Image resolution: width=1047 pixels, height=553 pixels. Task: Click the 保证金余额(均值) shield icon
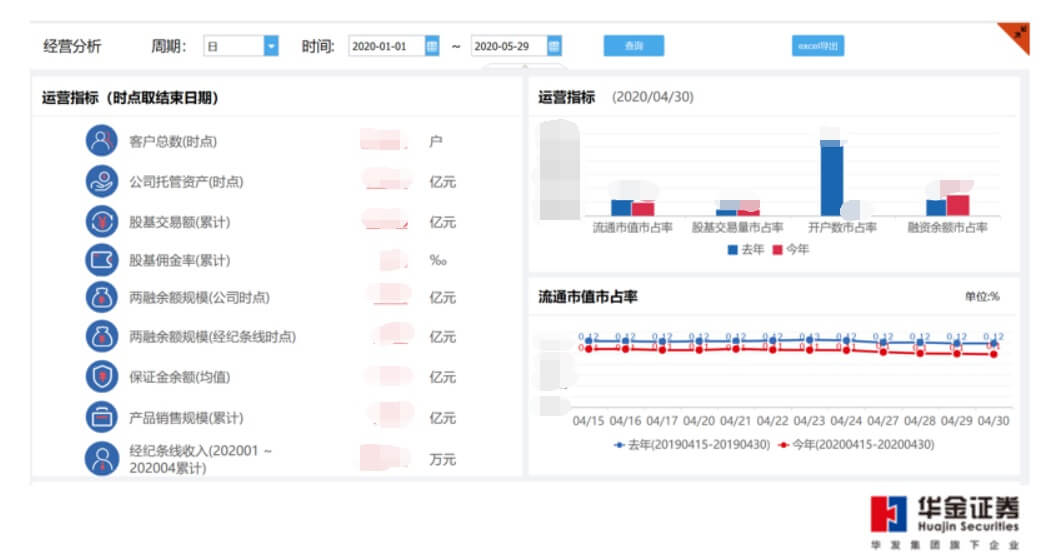pyautogui.click(x=101, y=377)
